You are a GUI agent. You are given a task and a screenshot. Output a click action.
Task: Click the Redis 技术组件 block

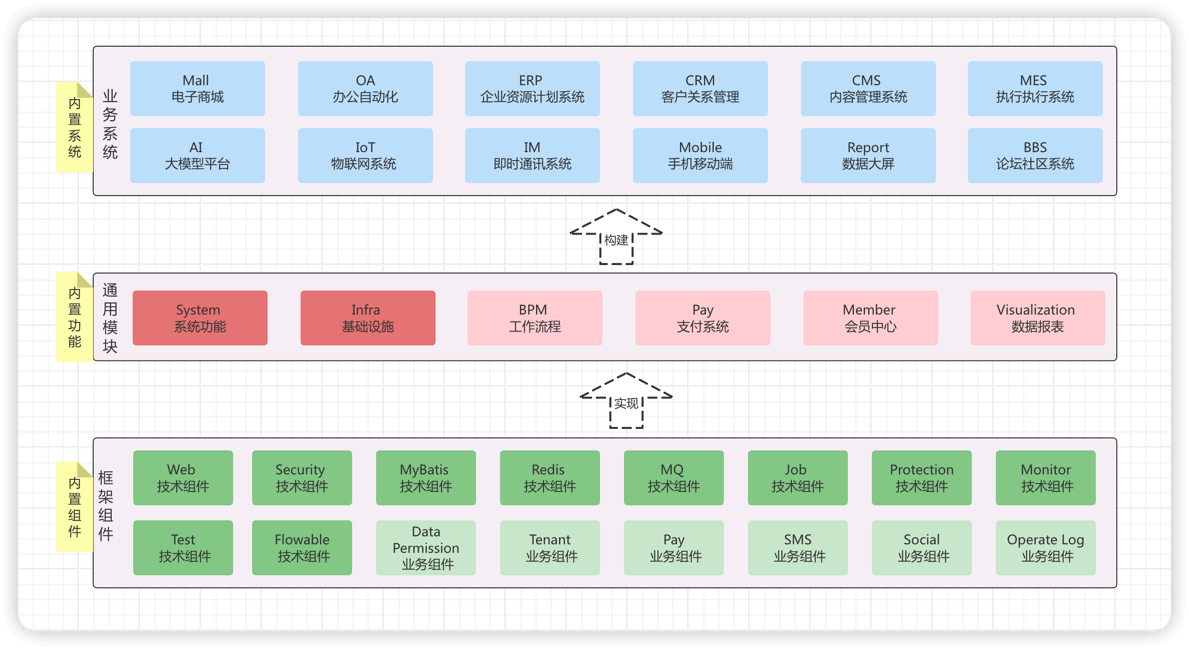549,478
